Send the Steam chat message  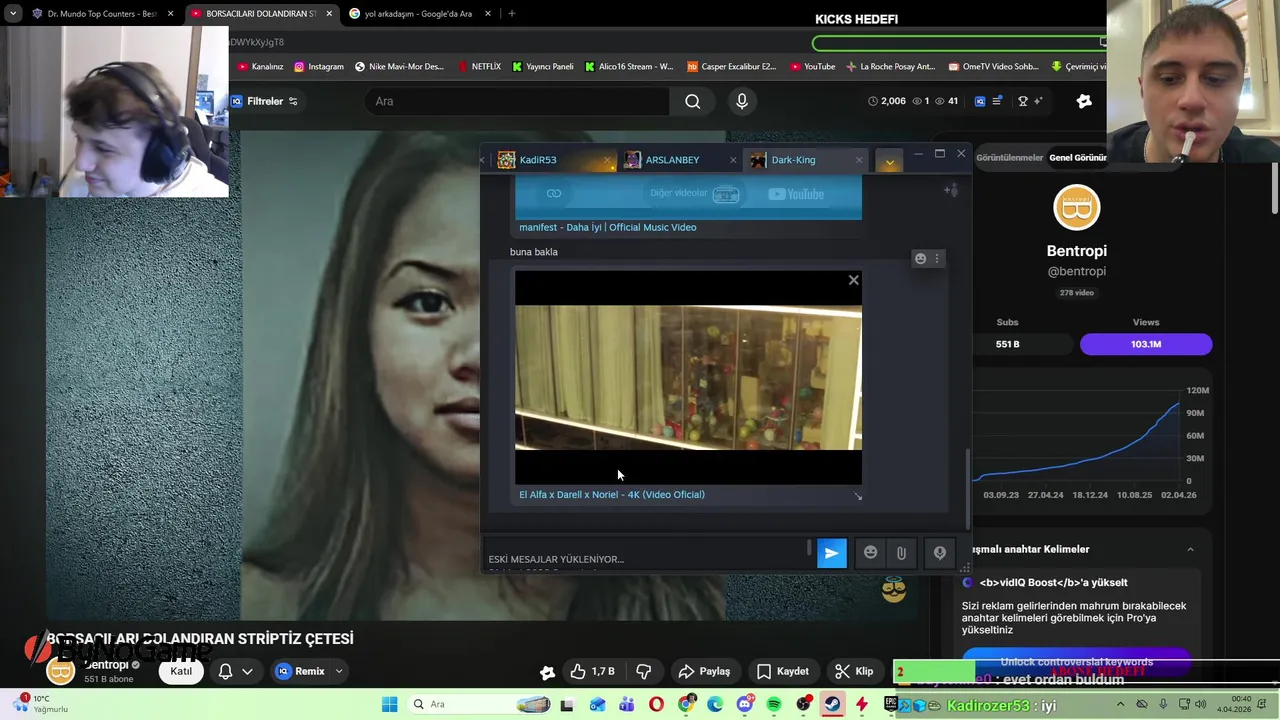pyautogui.click(x=831, y=553)
